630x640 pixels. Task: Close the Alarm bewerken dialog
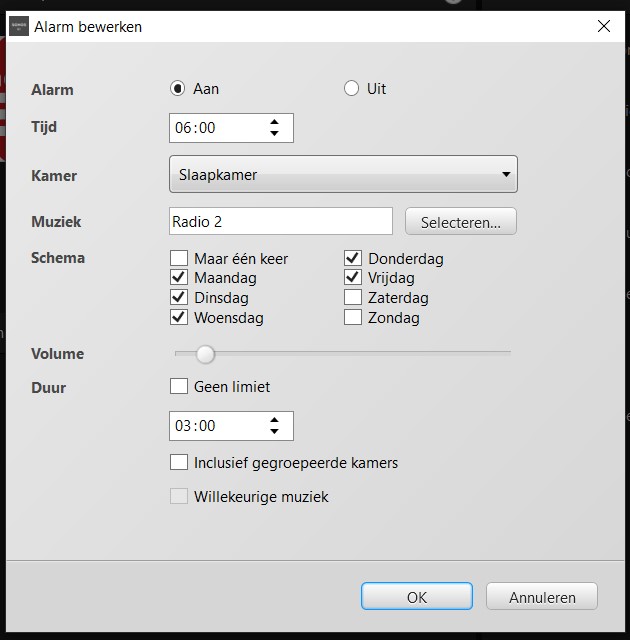click(604, 27)
